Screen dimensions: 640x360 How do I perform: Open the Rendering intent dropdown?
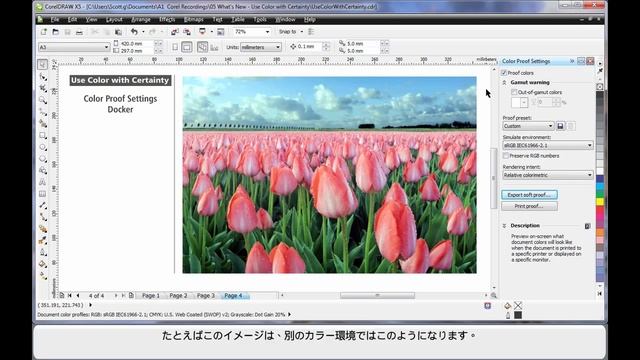[548, 175]
